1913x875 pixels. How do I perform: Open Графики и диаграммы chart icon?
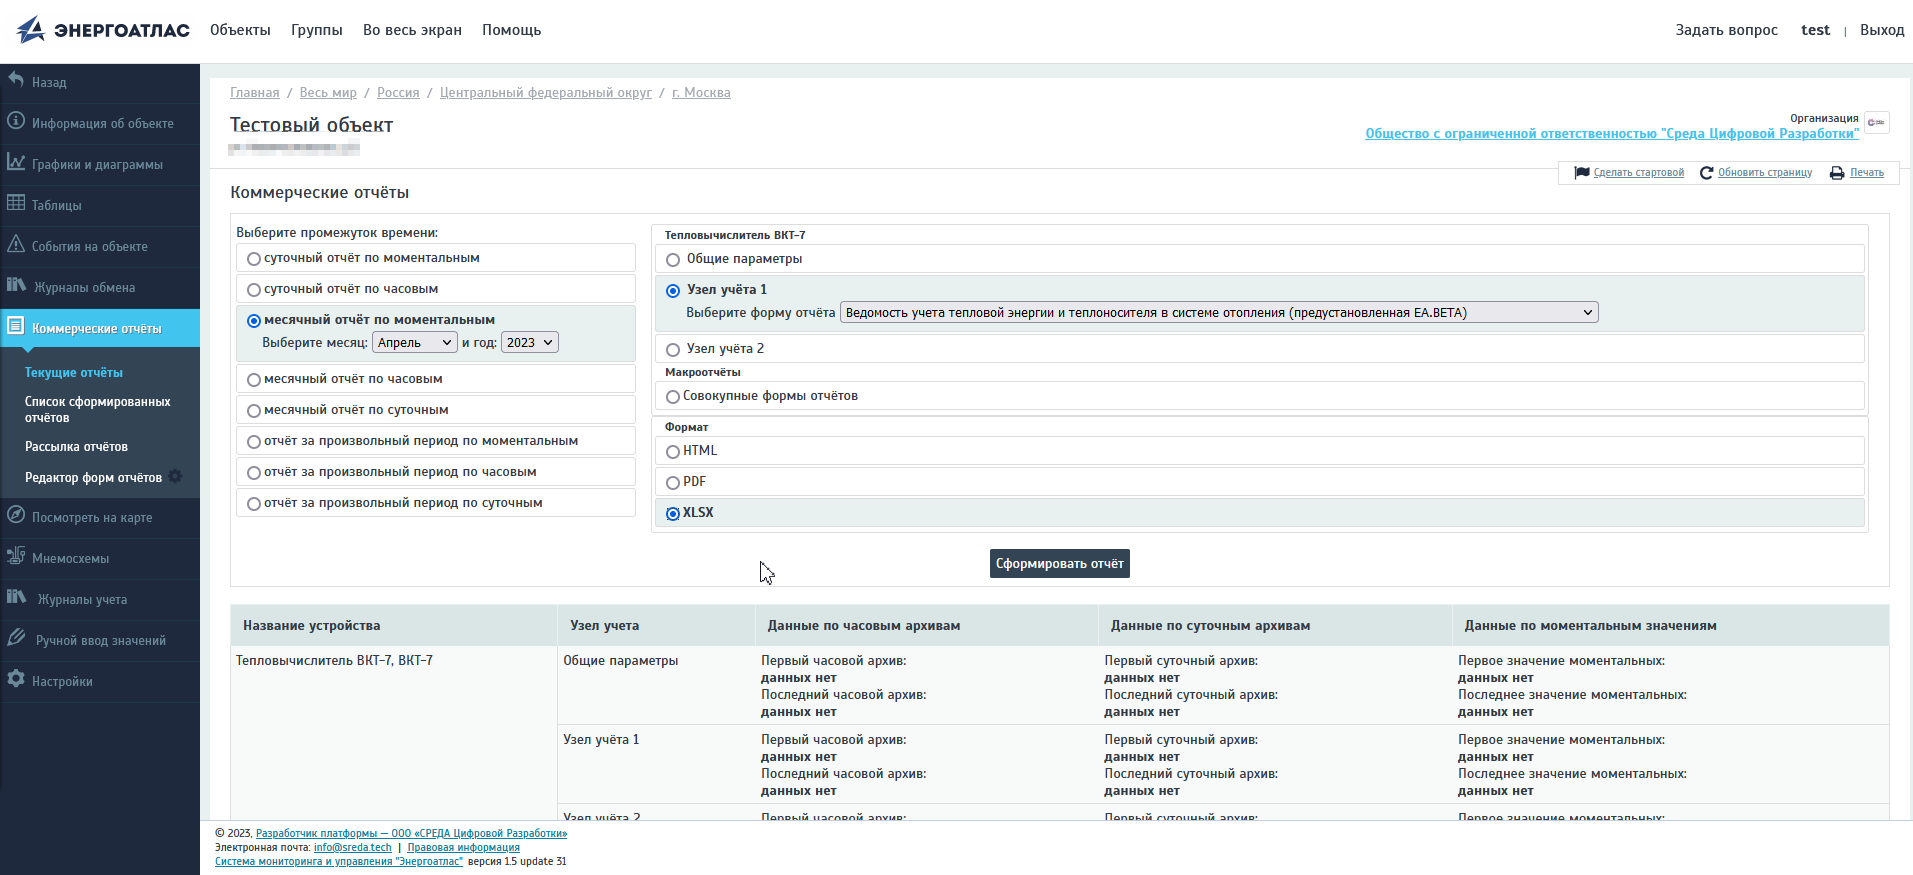pos(16,162)
